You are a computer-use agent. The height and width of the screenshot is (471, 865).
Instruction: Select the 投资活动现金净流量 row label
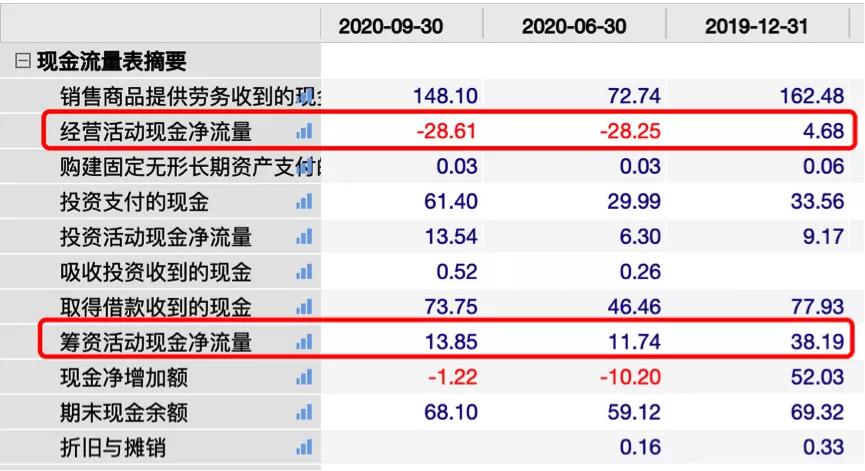click(156, 237)
